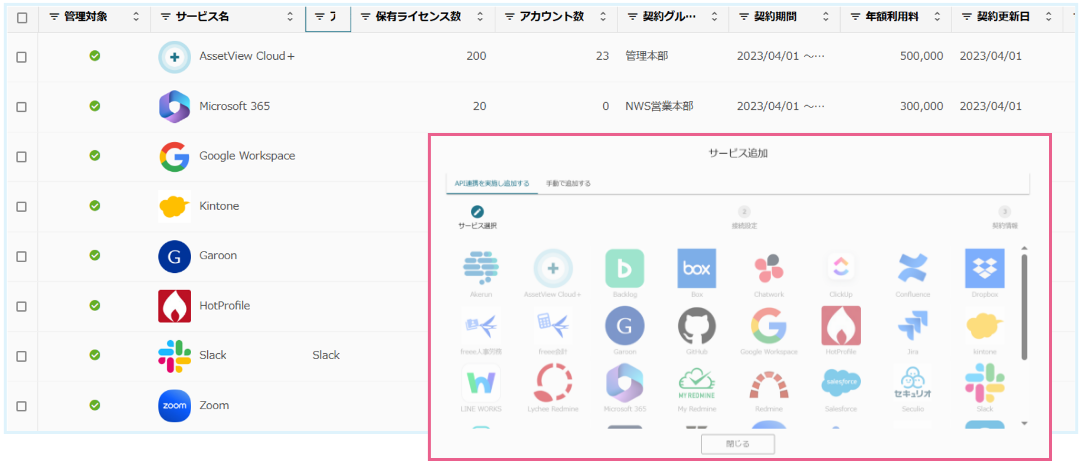Click the 閉じる button

click(738, 445)
